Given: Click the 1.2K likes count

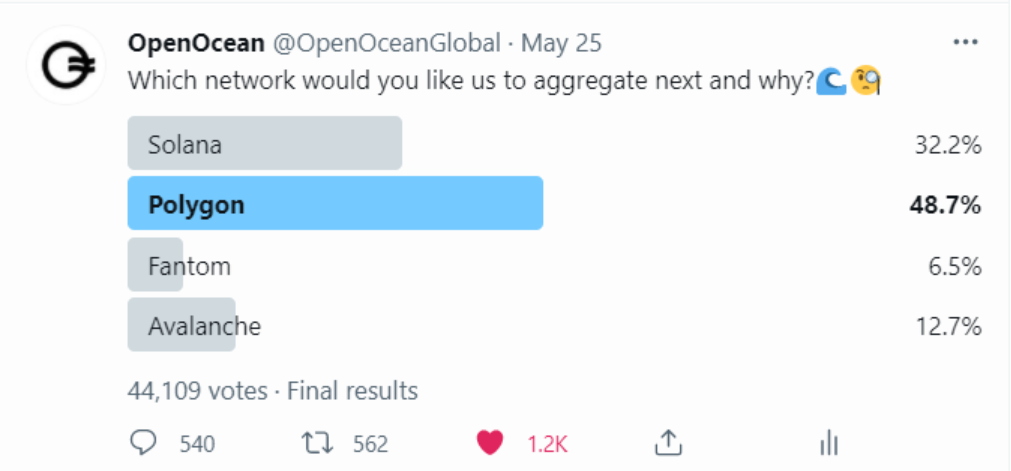Looking at the screenshot, I should (x=547, y=444).
